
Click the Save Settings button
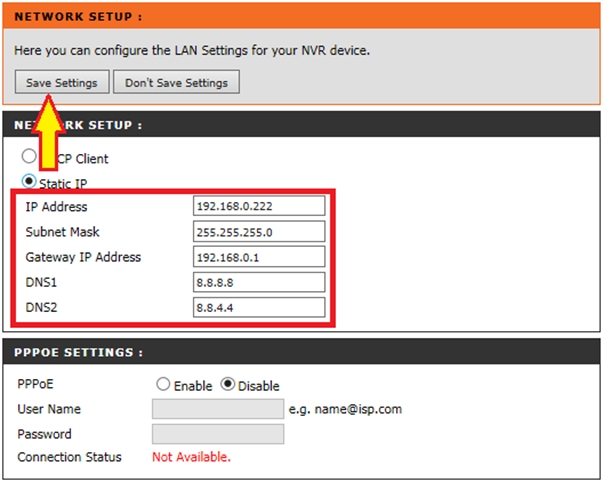(61, 82)
